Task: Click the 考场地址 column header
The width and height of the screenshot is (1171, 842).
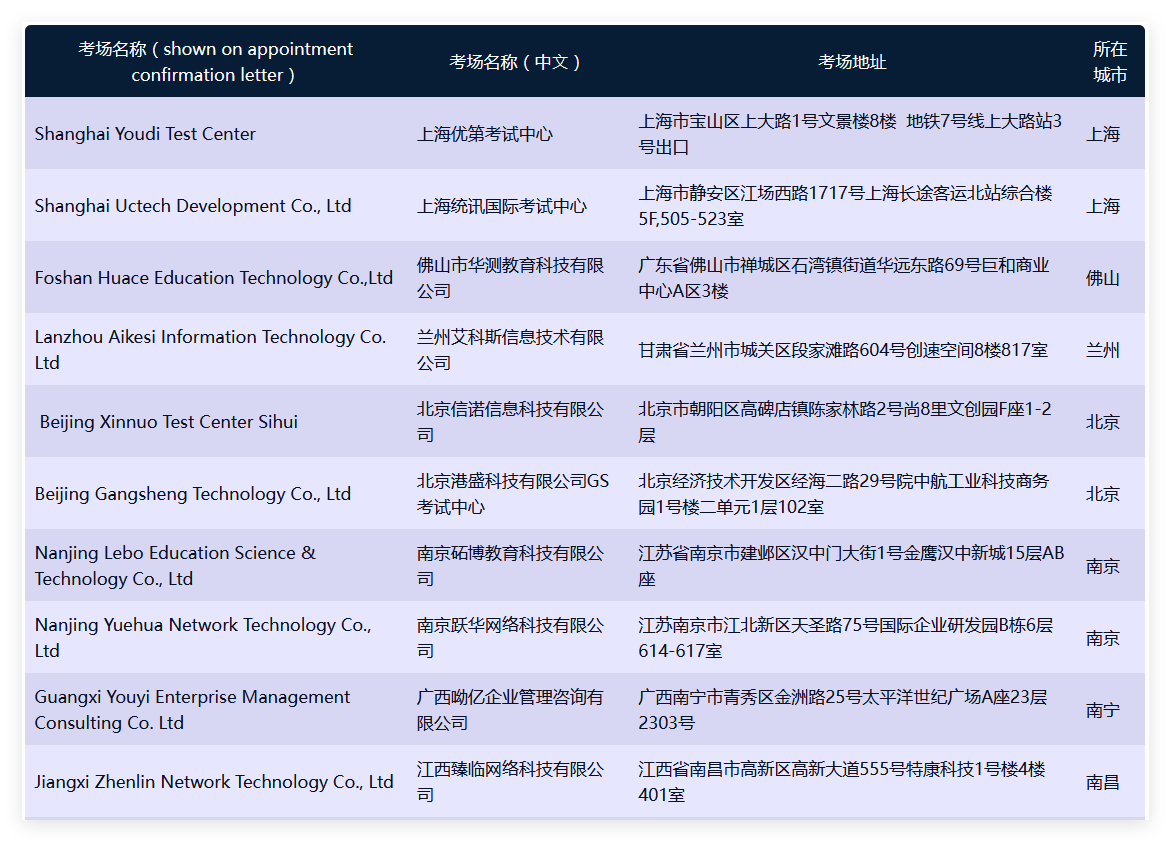Action: tap(852, 62)
